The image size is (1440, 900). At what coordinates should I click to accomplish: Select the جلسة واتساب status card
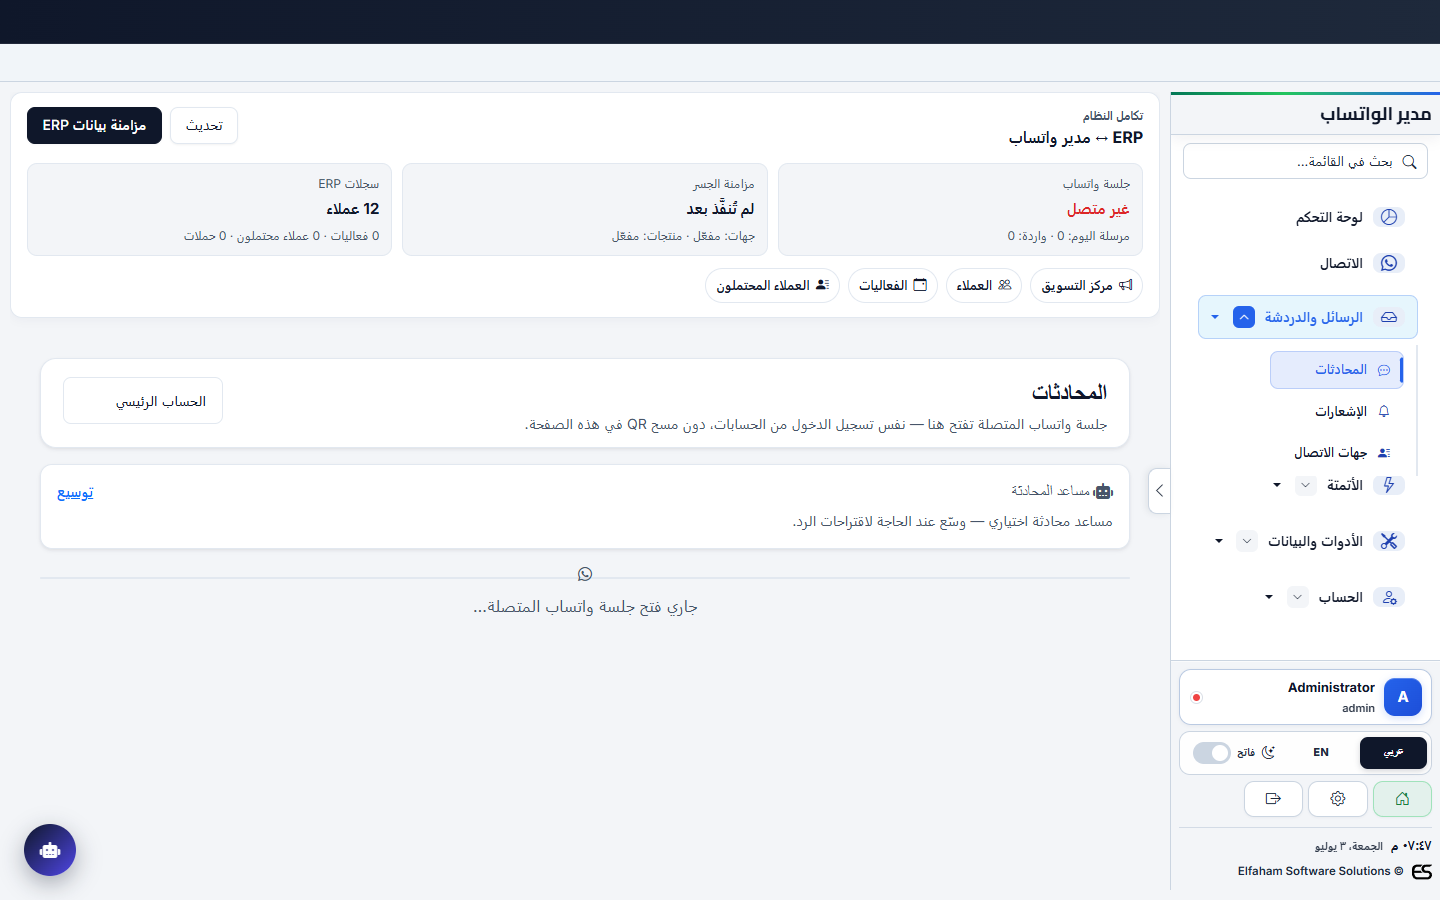[960, 210]
